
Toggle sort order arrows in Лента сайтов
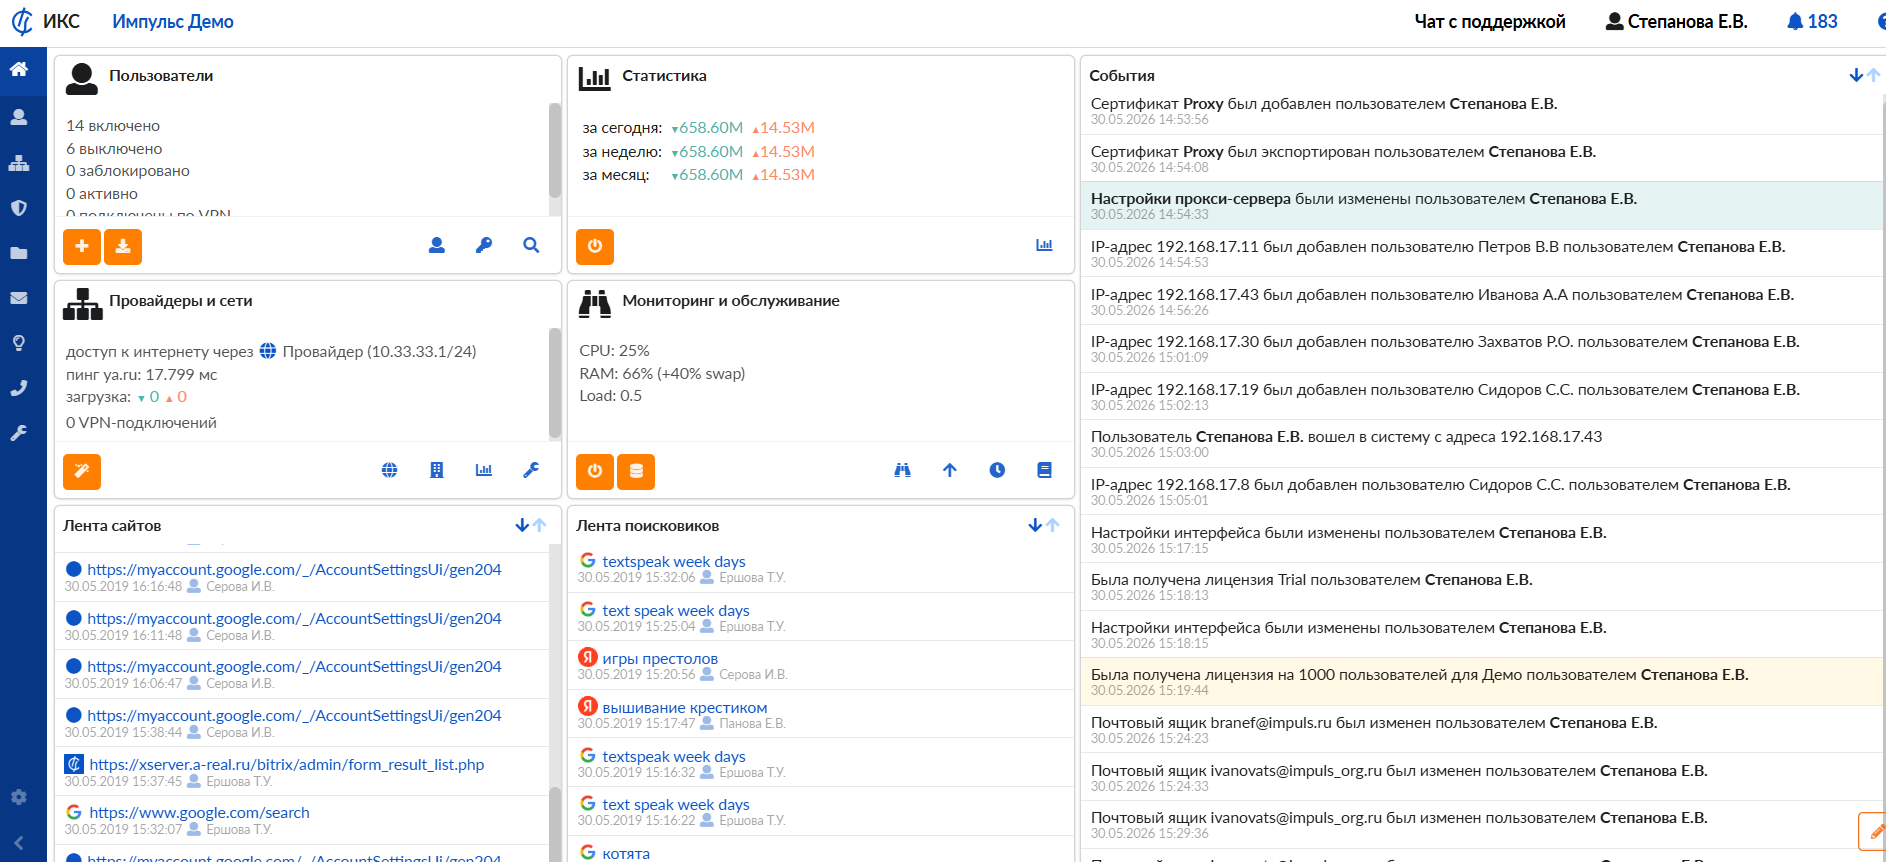(x=530, y=525)
